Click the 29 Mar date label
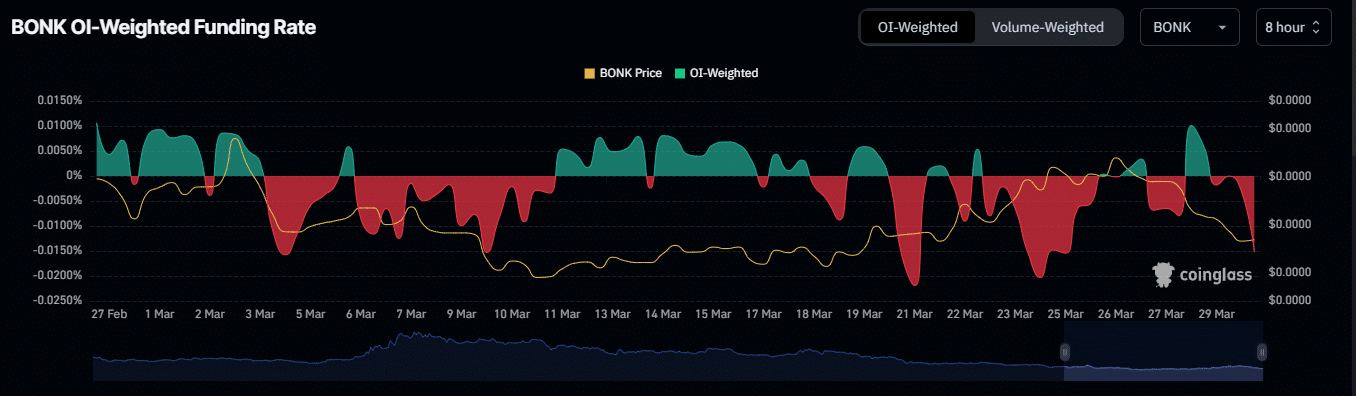The width and height of the screenshot is (1356, 396). 1217,314
